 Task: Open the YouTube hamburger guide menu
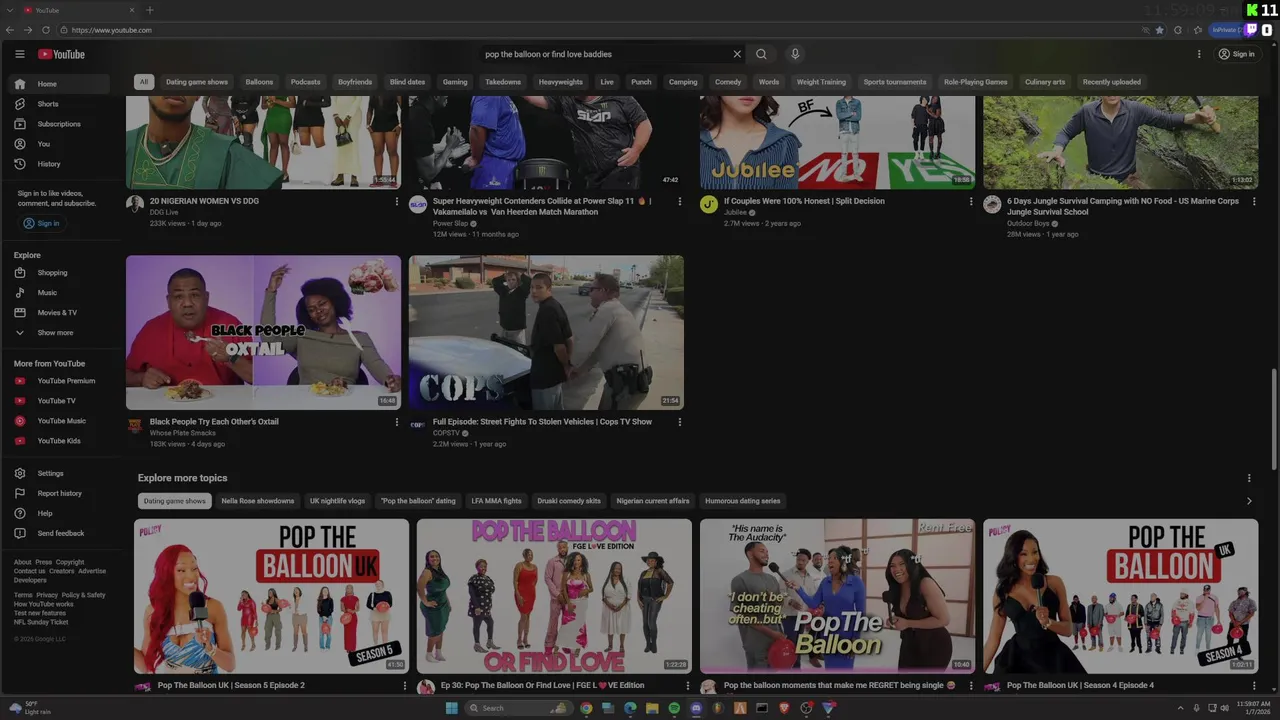tap(19, 54)
